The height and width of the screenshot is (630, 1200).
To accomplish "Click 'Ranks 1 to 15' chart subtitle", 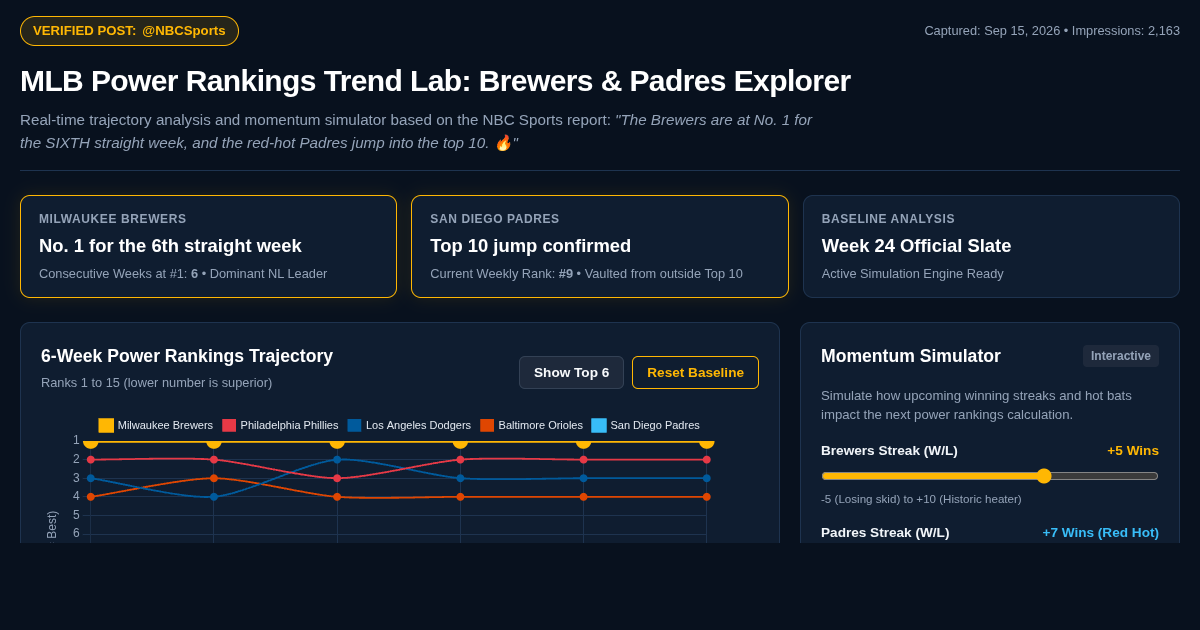I will point(156,383).
